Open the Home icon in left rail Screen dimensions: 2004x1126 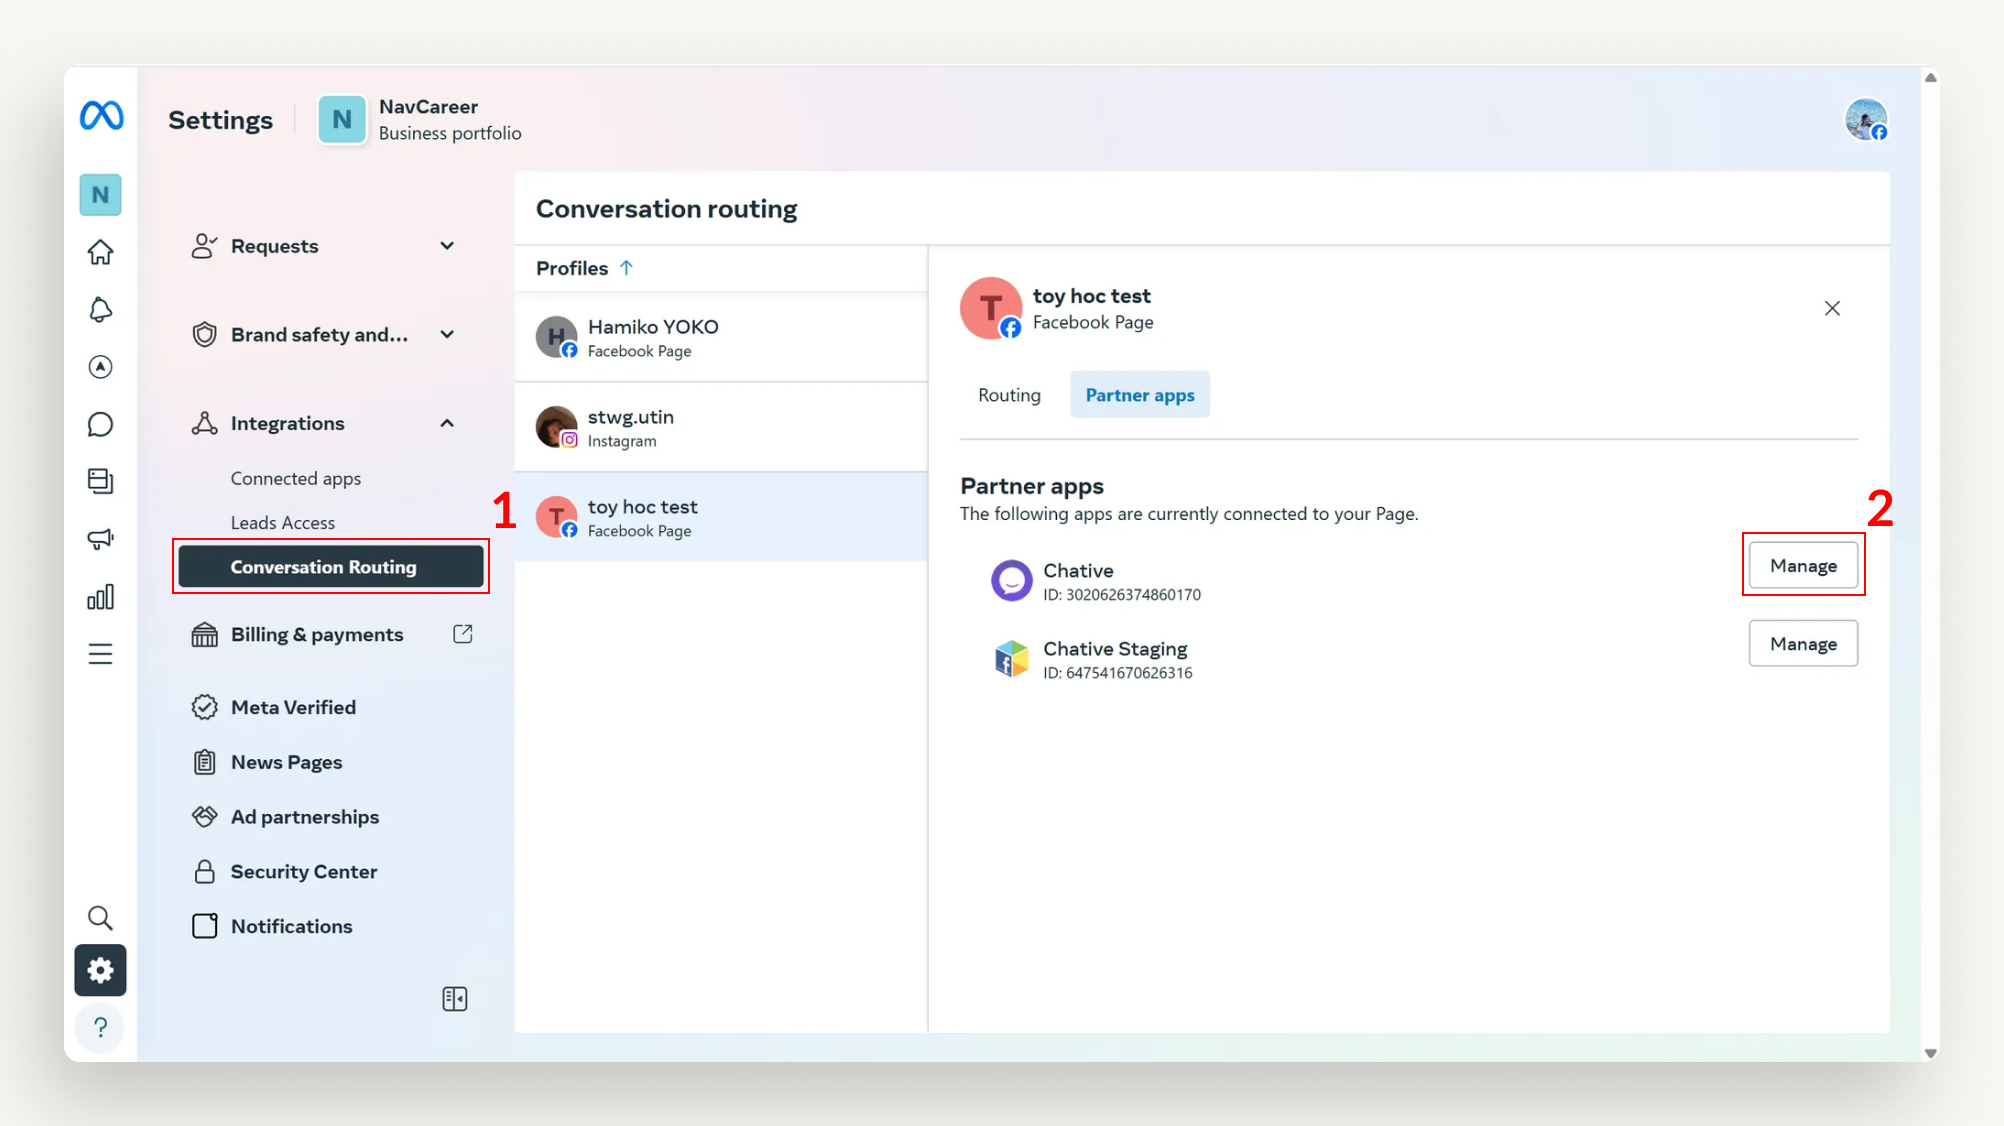100,252
